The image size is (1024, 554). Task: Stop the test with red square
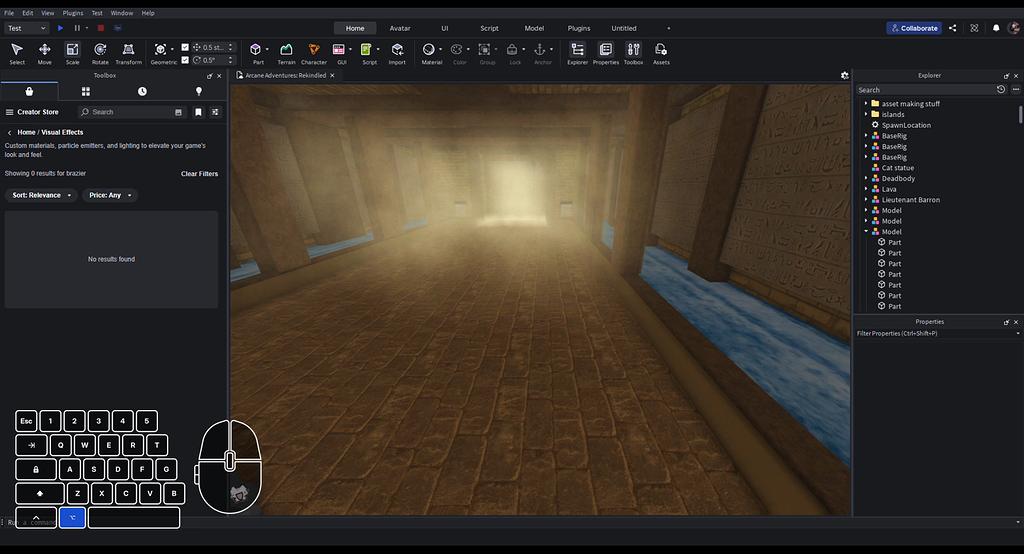click(101, 28)
